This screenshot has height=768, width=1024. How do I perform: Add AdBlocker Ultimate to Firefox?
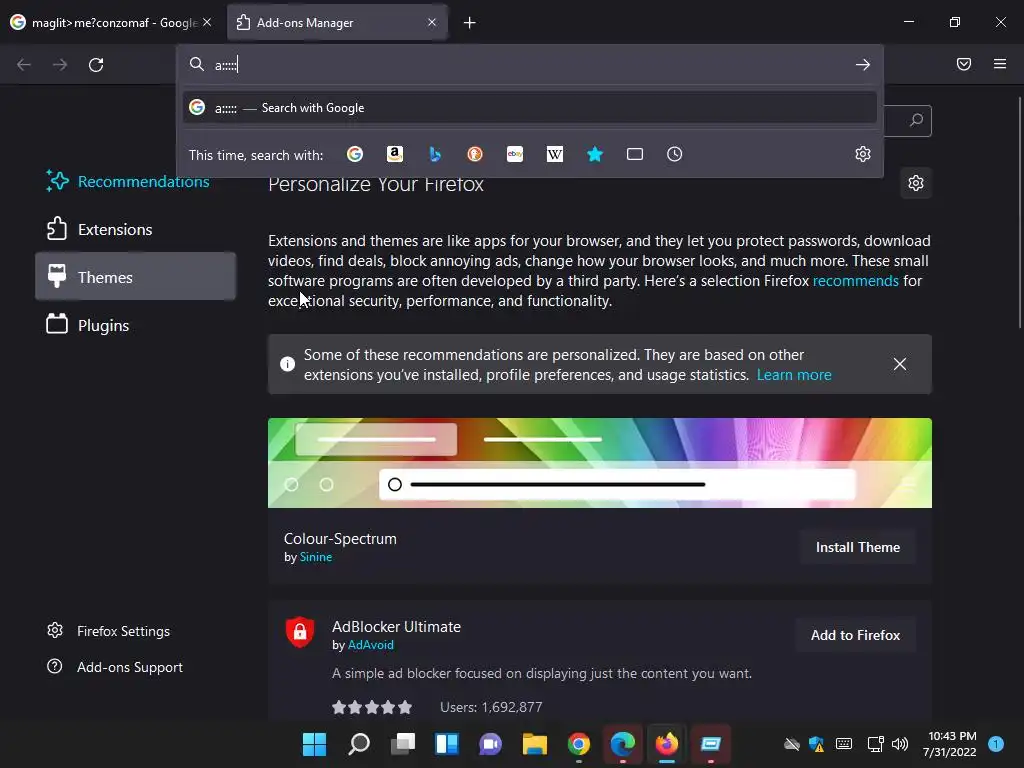point(856,635)
